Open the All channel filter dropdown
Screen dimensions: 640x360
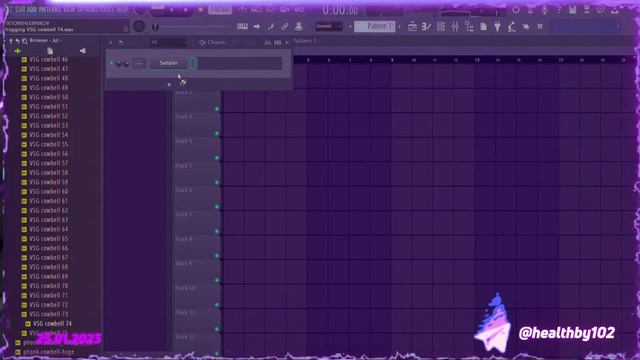pos(168,42)
